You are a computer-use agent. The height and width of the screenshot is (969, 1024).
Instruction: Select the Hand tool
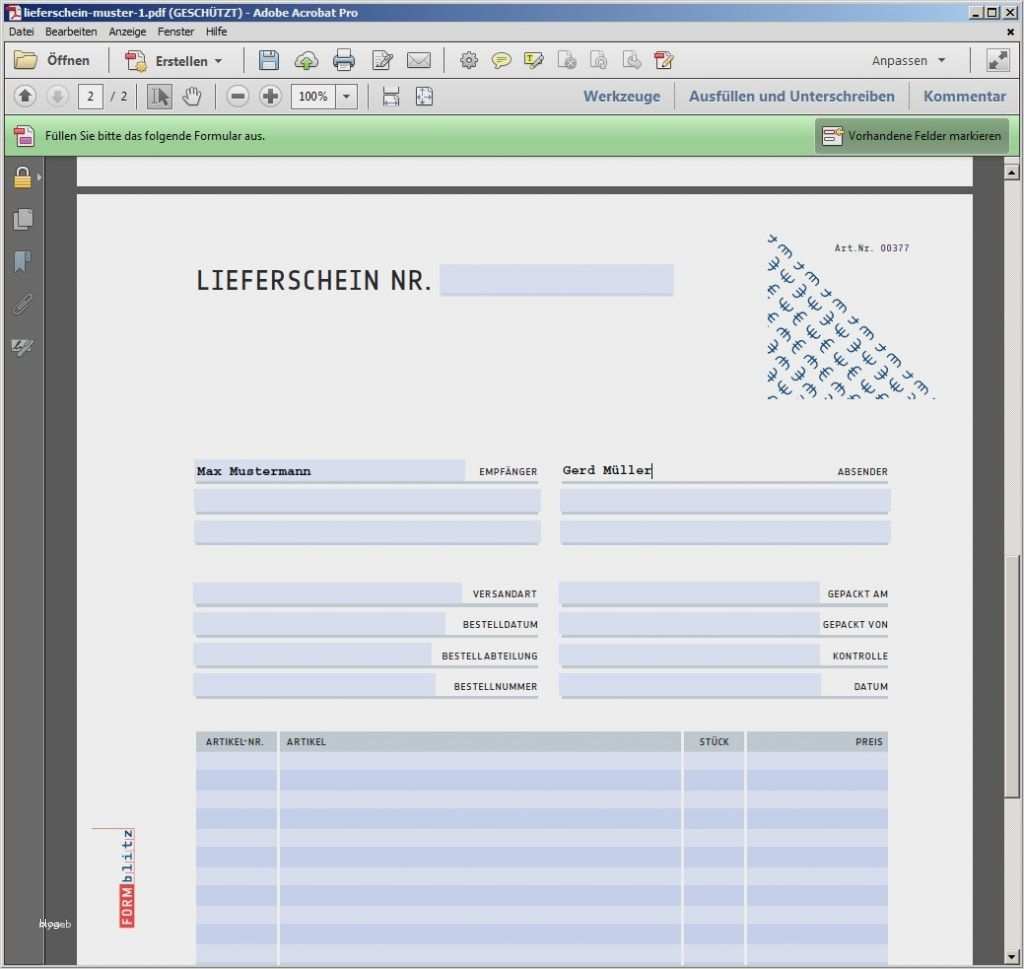(x=191, y=96)
